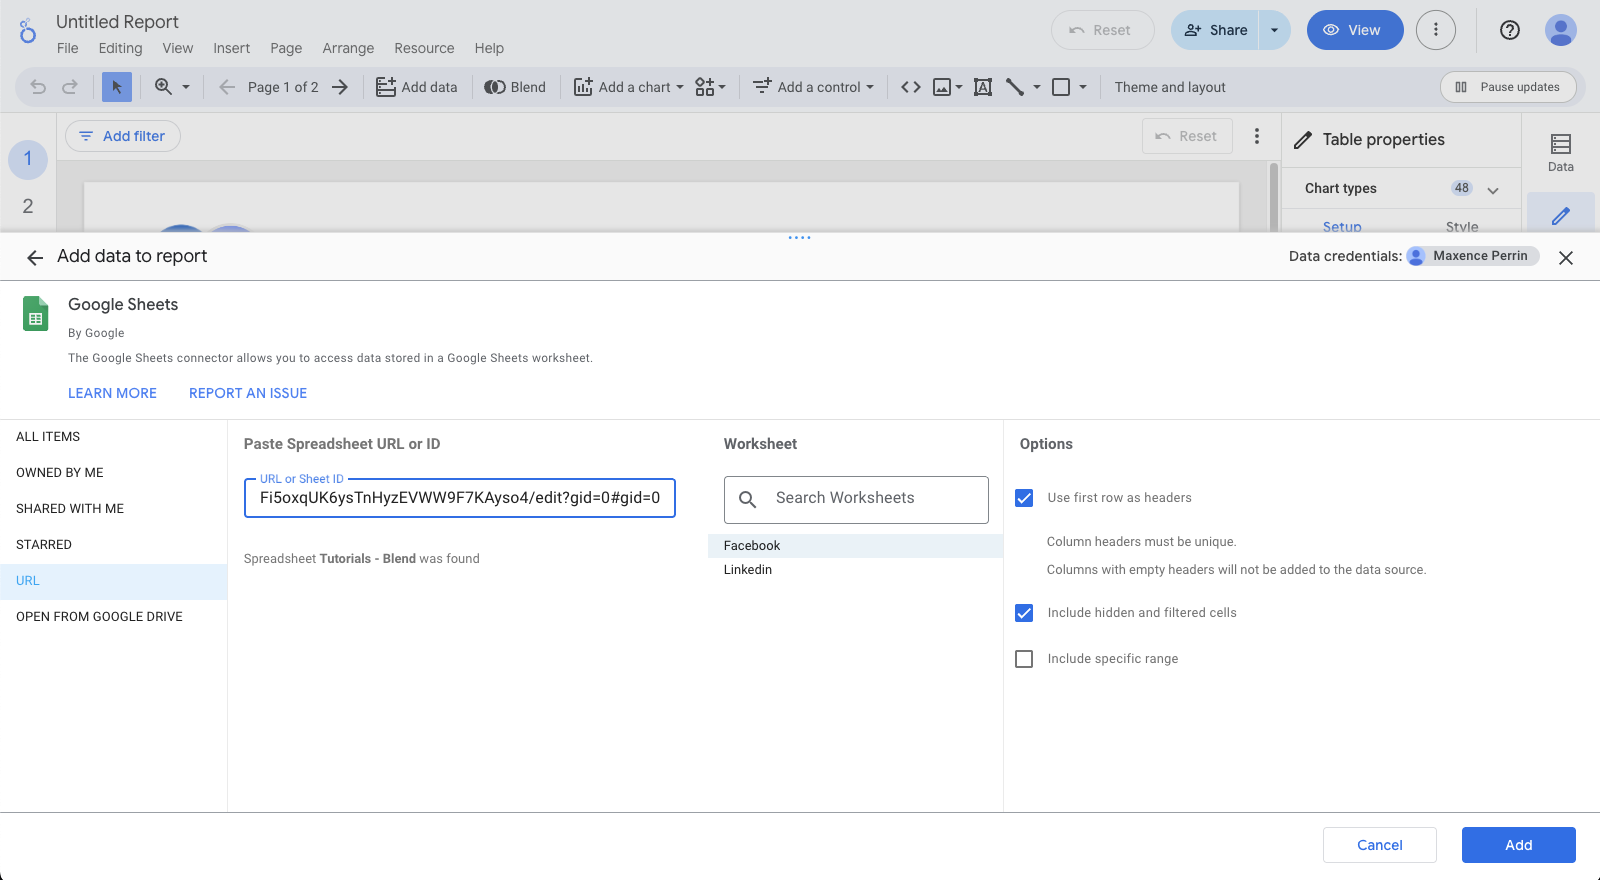Screen dimensions: 1600x880
Task: Click the filter bar three-dot menu
Action: click(1257, 136)
